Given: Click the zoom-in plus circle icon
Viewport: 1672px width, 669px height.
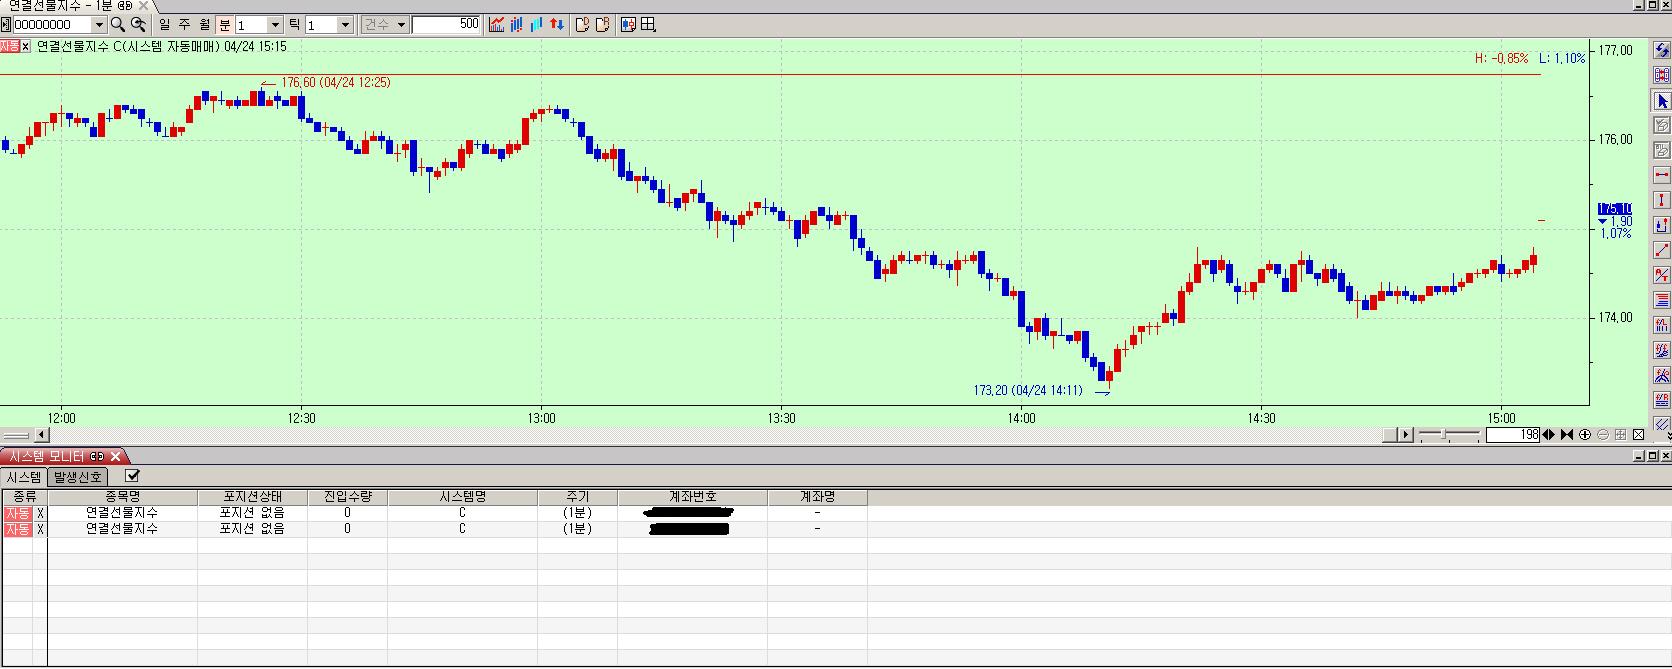Looking at the screenshot, I should (1585, 435).
